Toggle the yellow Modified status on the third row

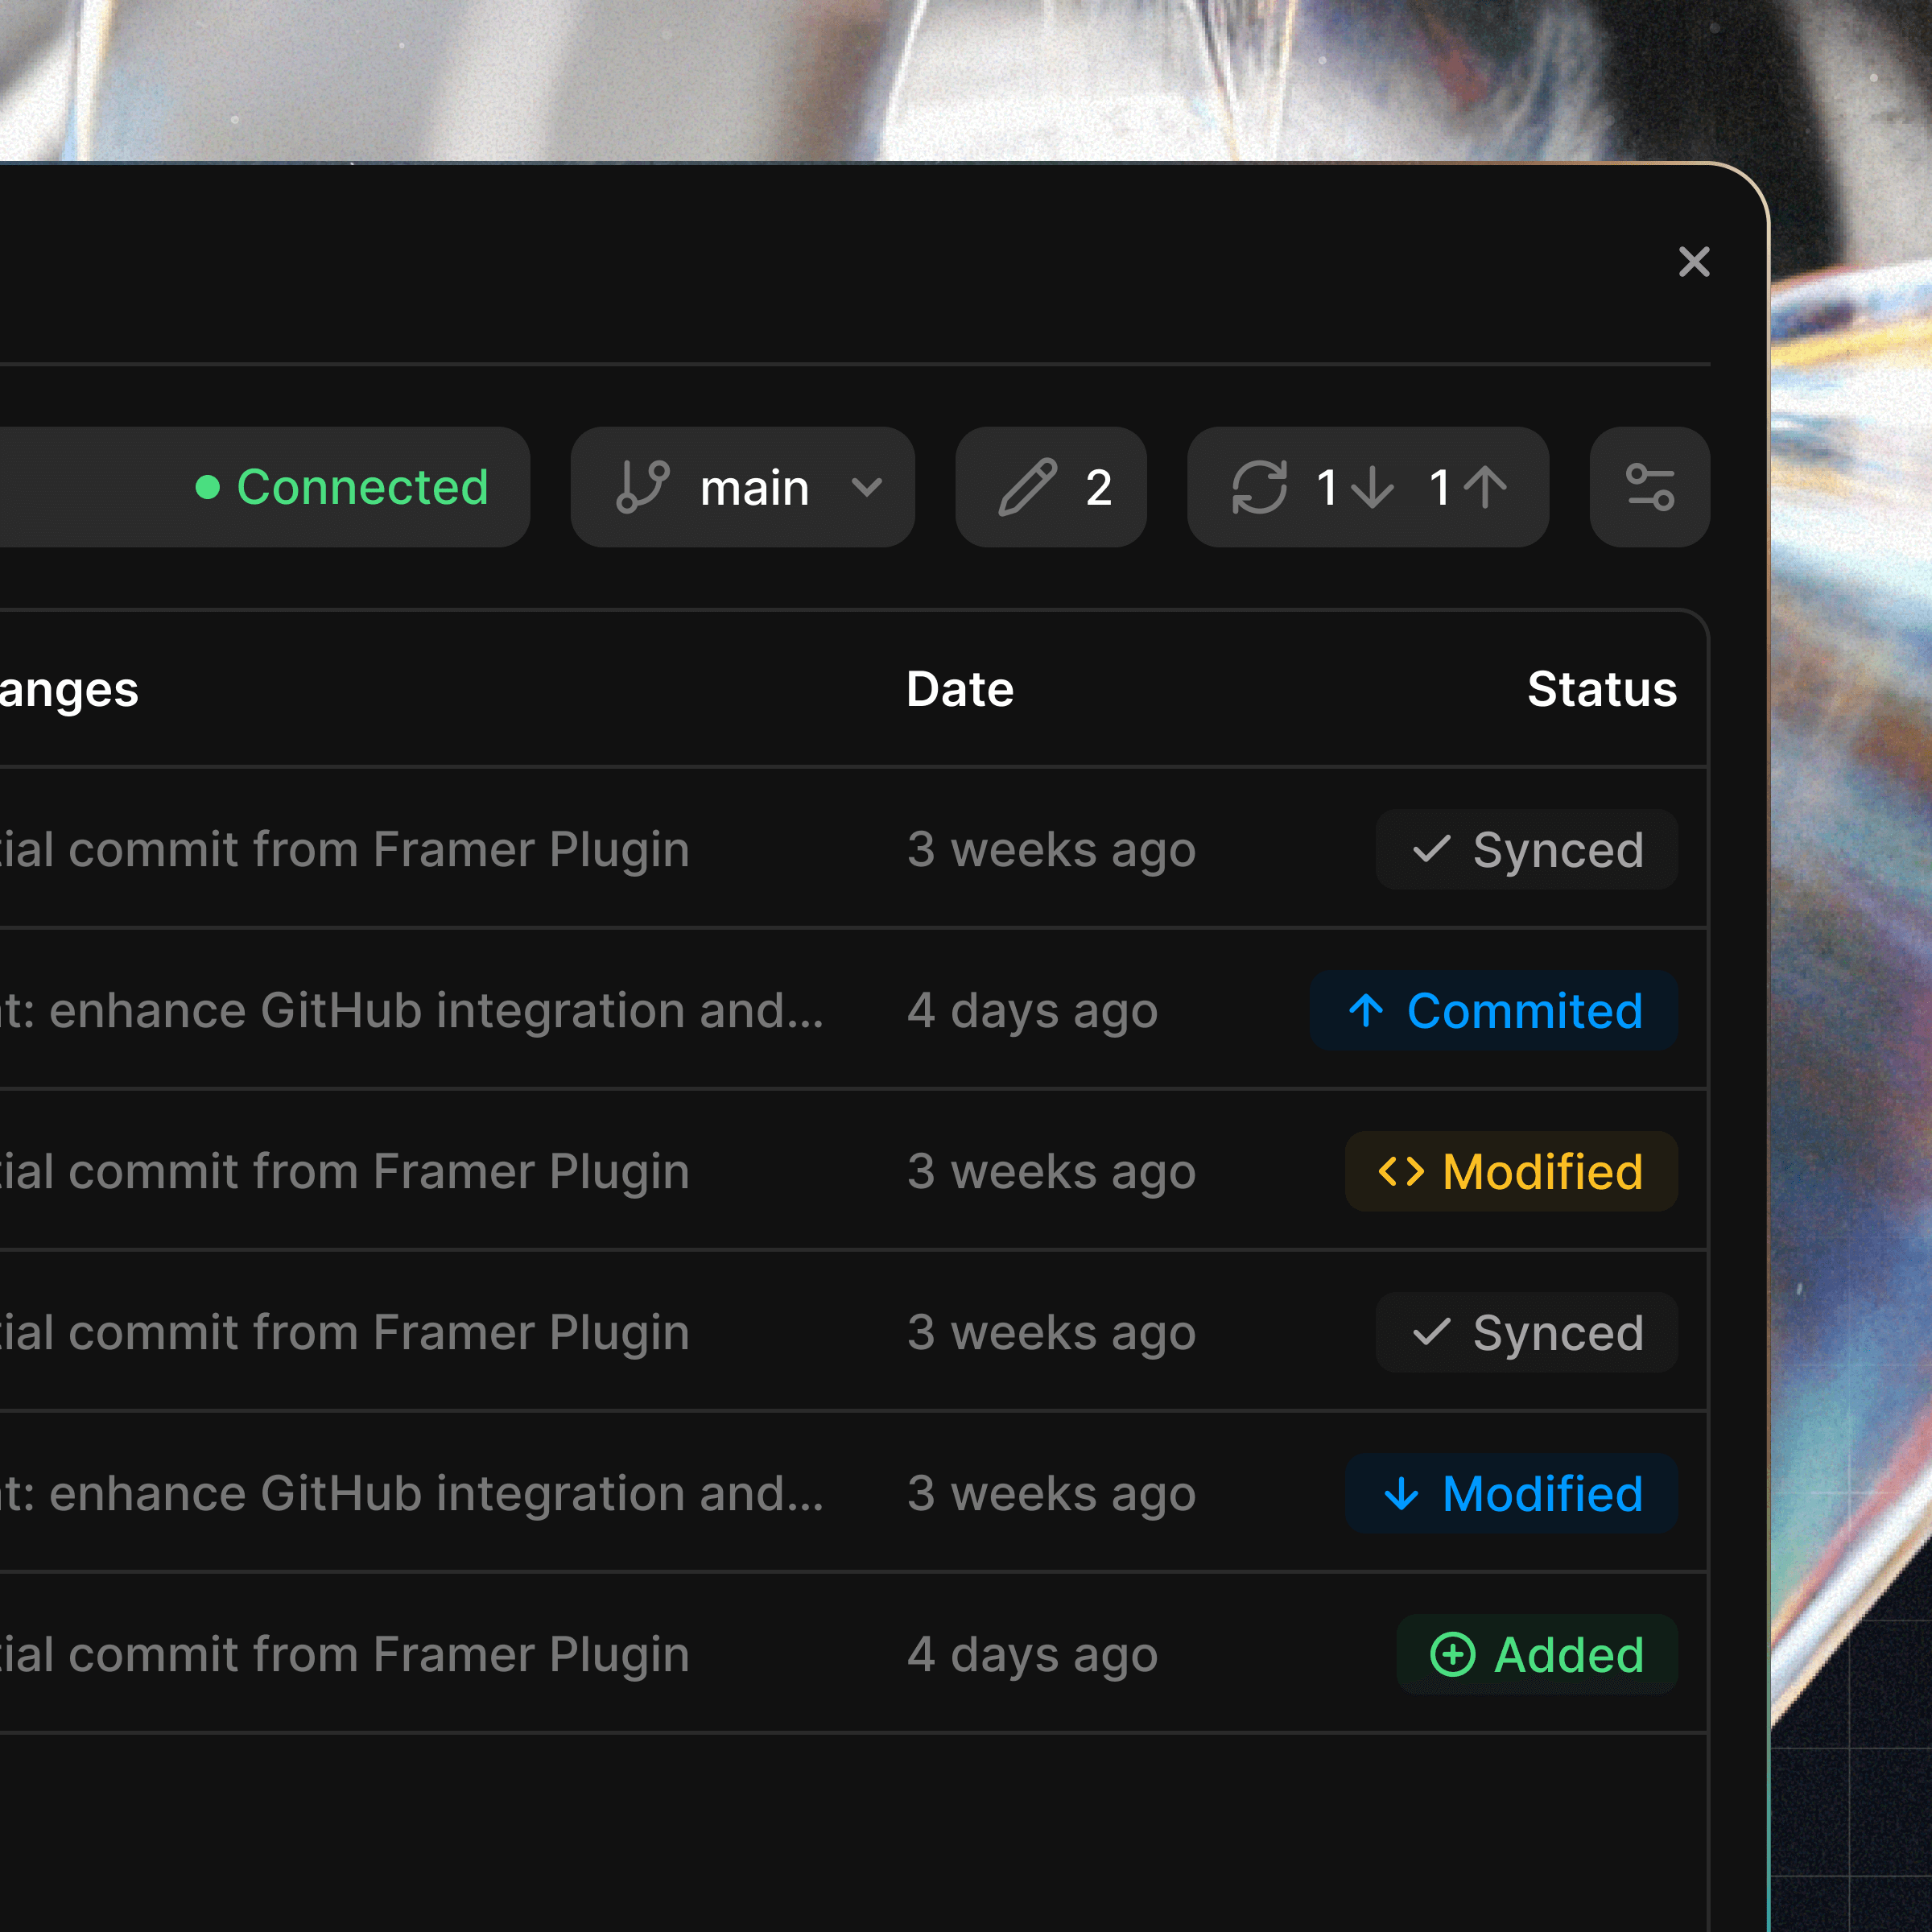(x=1511, y=1171)
